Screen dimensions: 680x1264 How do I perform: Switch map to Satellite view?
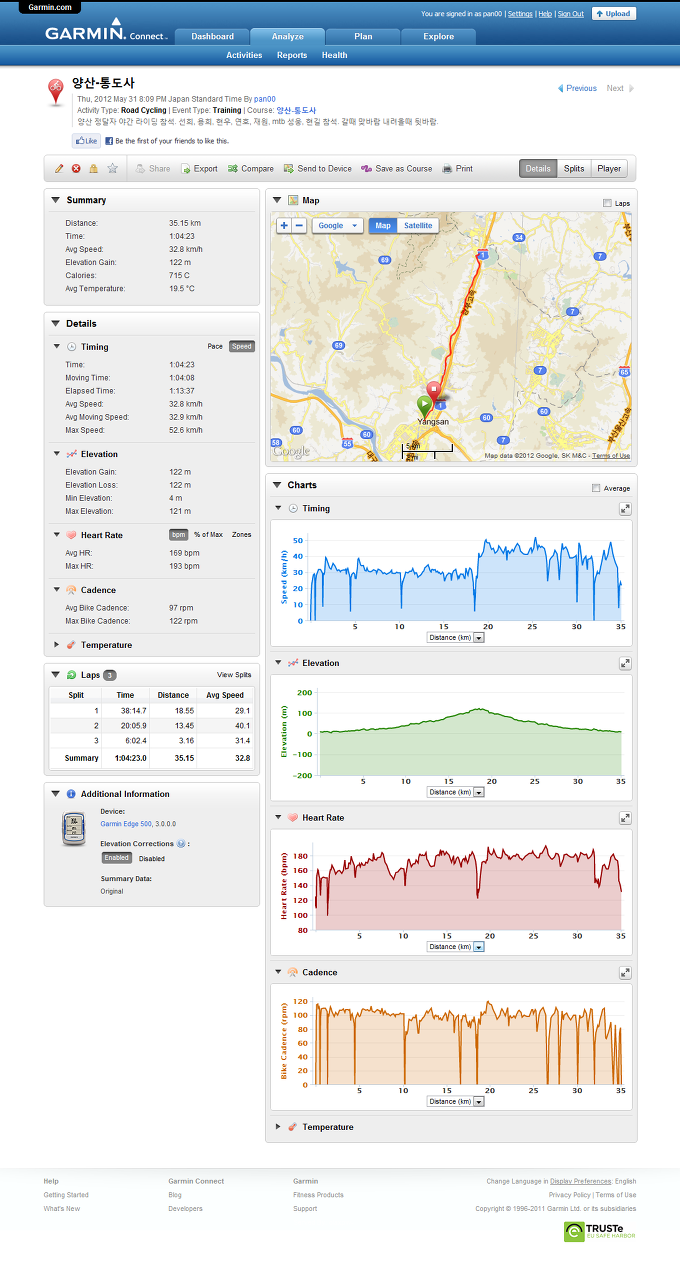pos(418,226)
